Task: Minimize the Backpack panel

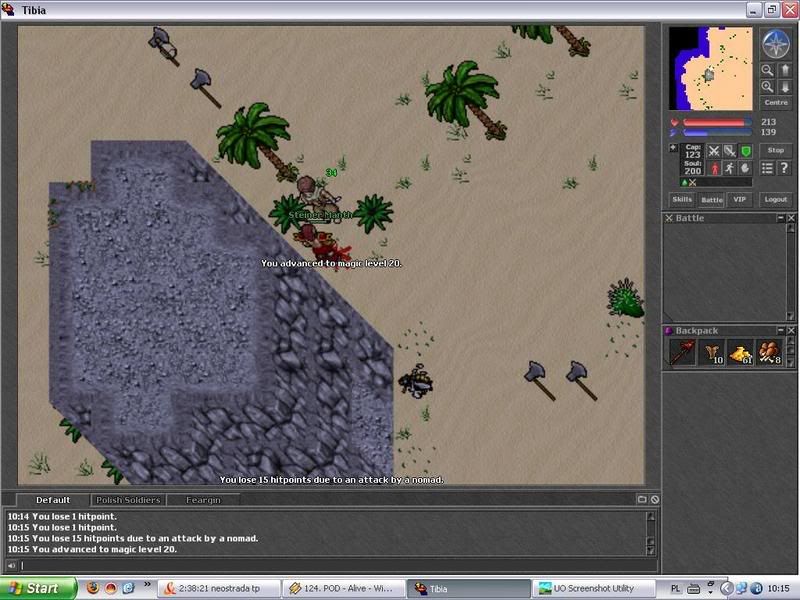Action: 781,331
